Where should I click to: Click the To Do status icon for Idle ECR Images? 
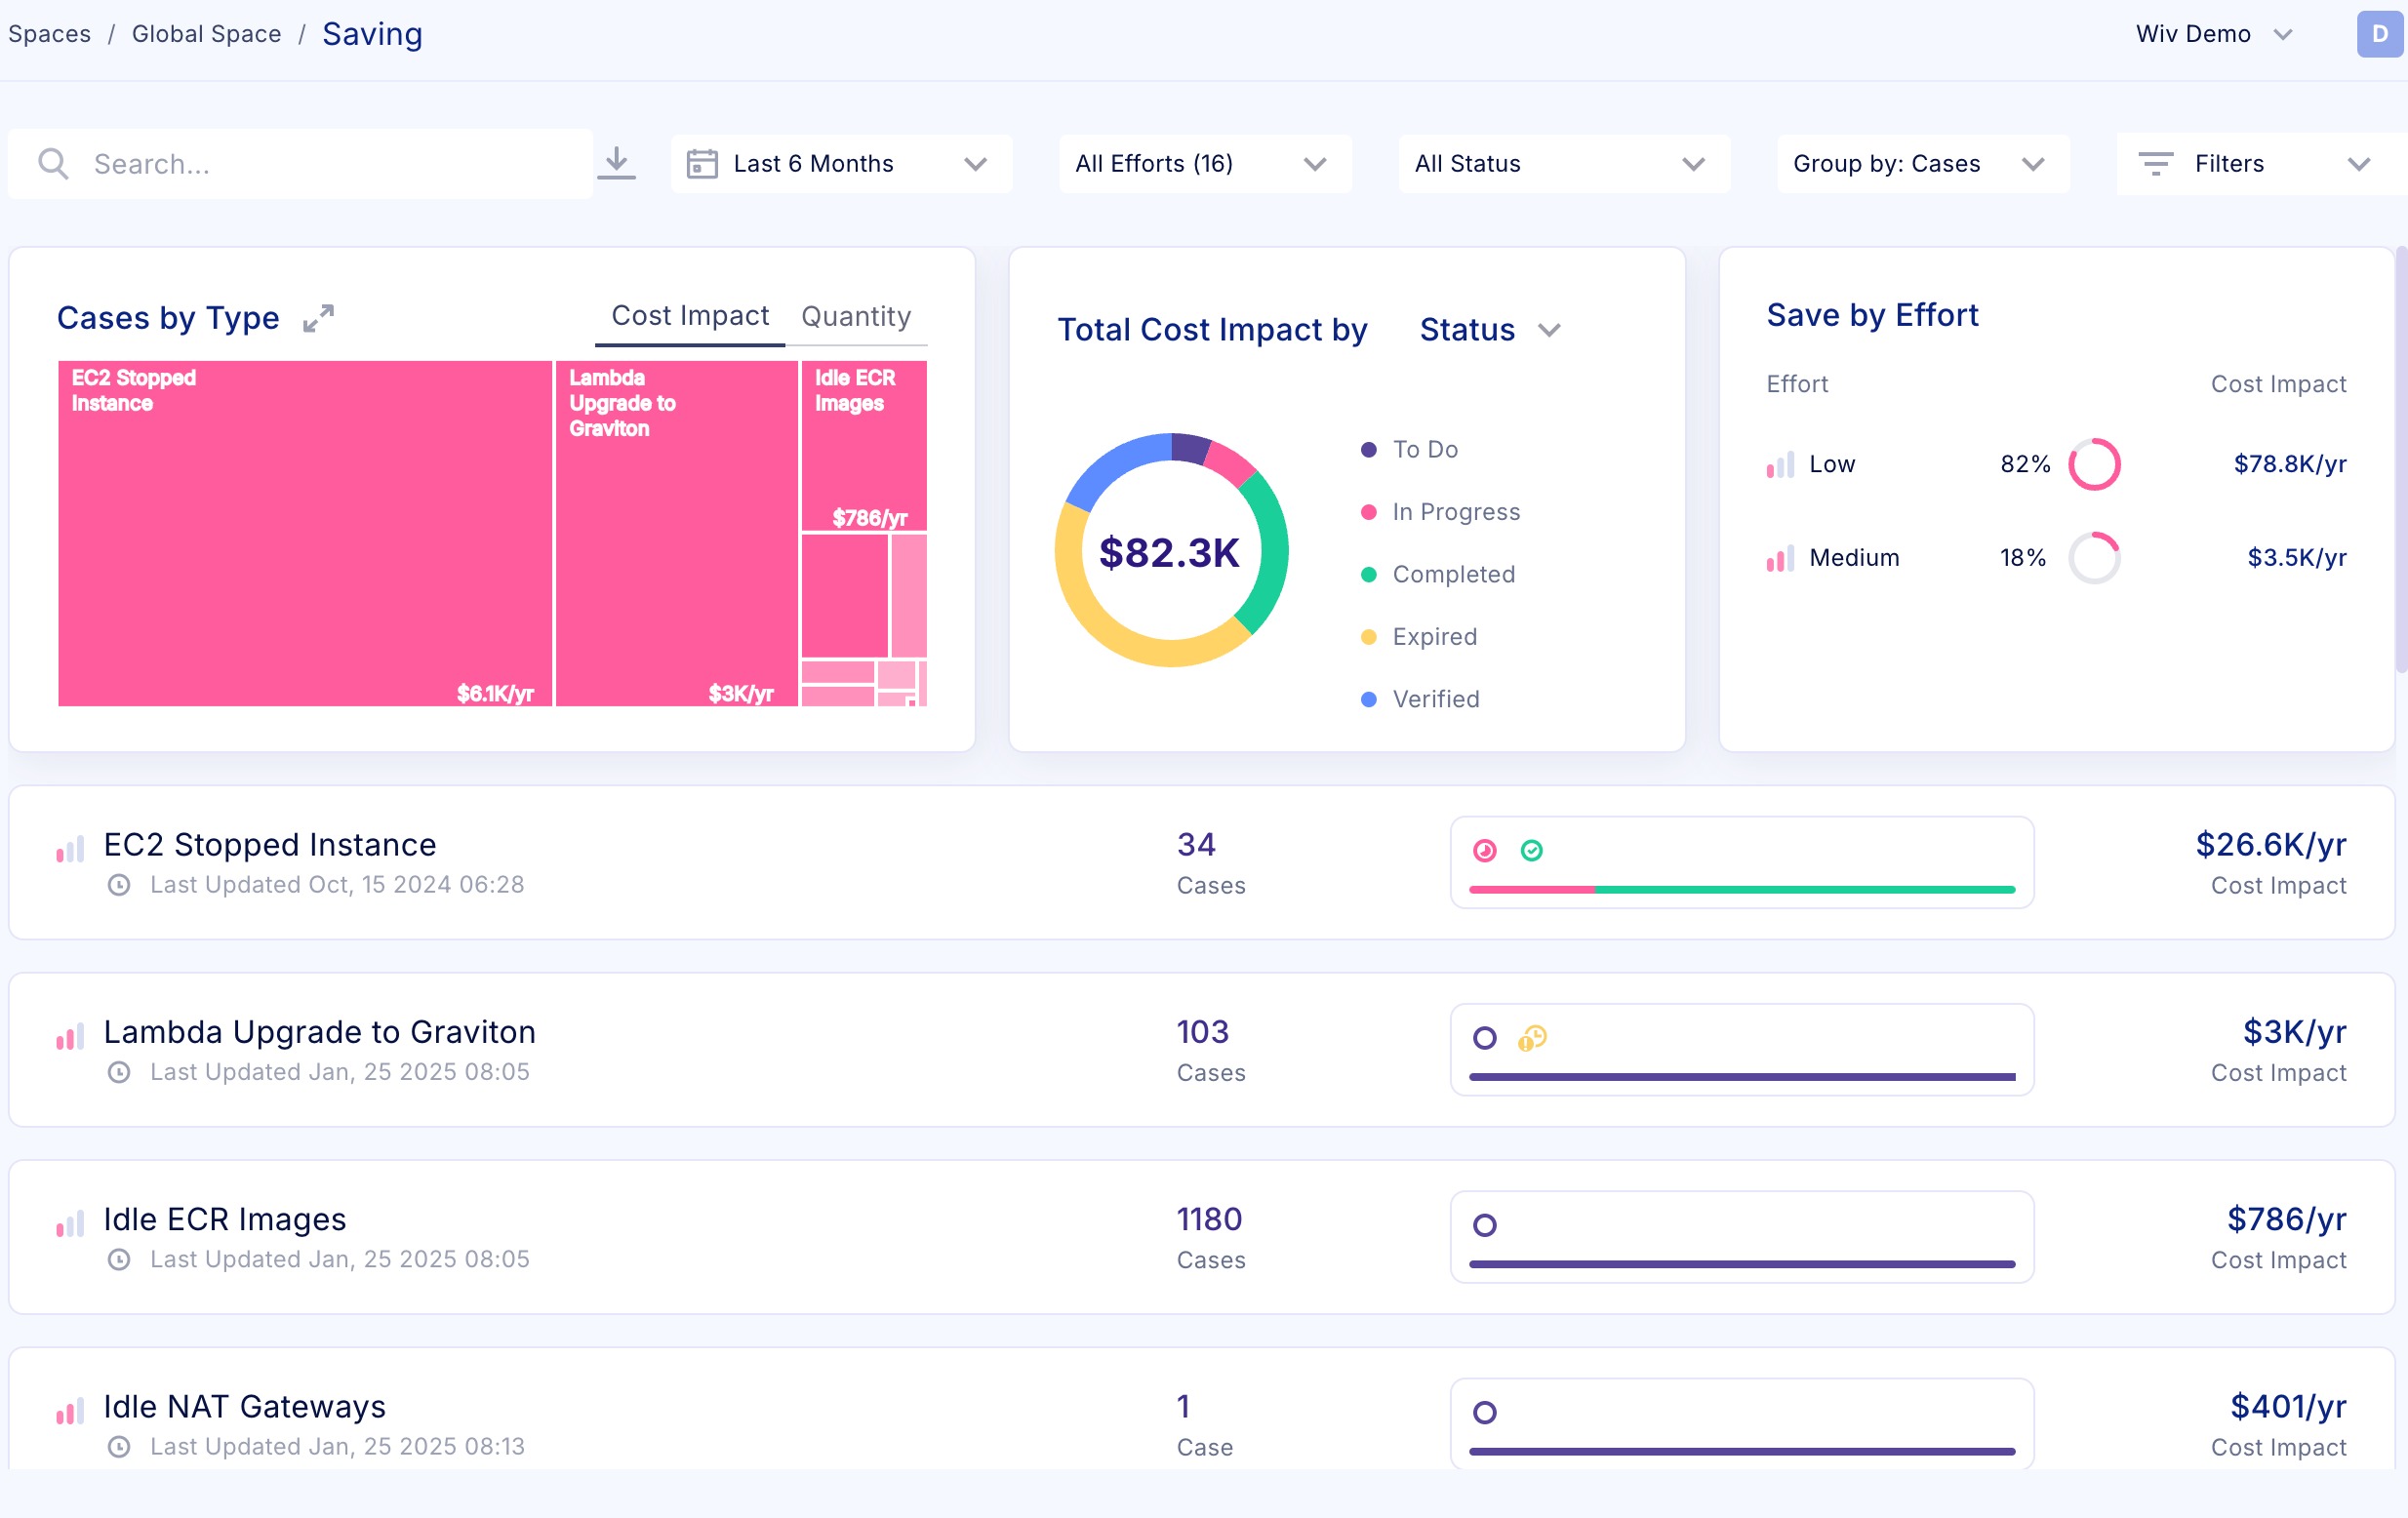[x=1485, y=1225]
